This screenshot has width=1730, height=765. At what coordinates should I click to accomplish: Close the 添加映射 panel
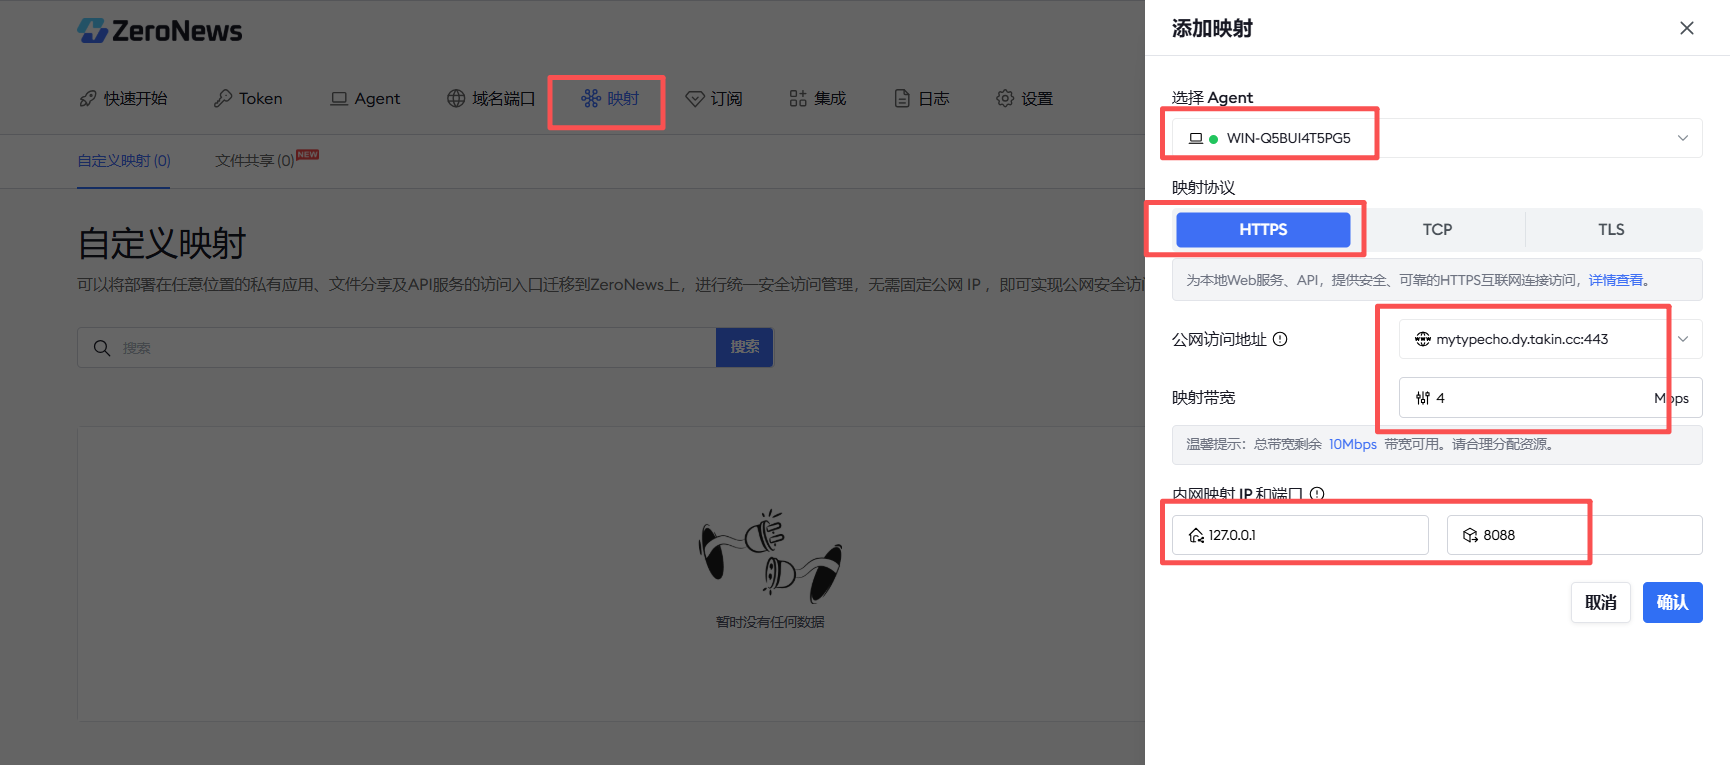point(1687,28)
